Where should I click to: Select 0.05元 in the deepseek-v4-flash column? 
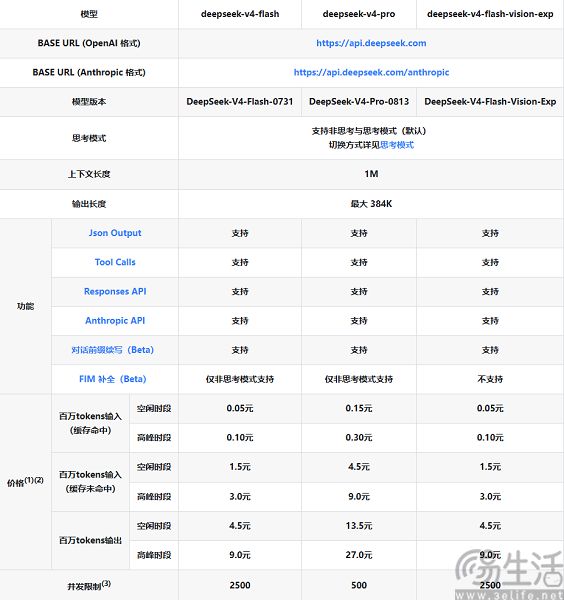click(240, 408)
